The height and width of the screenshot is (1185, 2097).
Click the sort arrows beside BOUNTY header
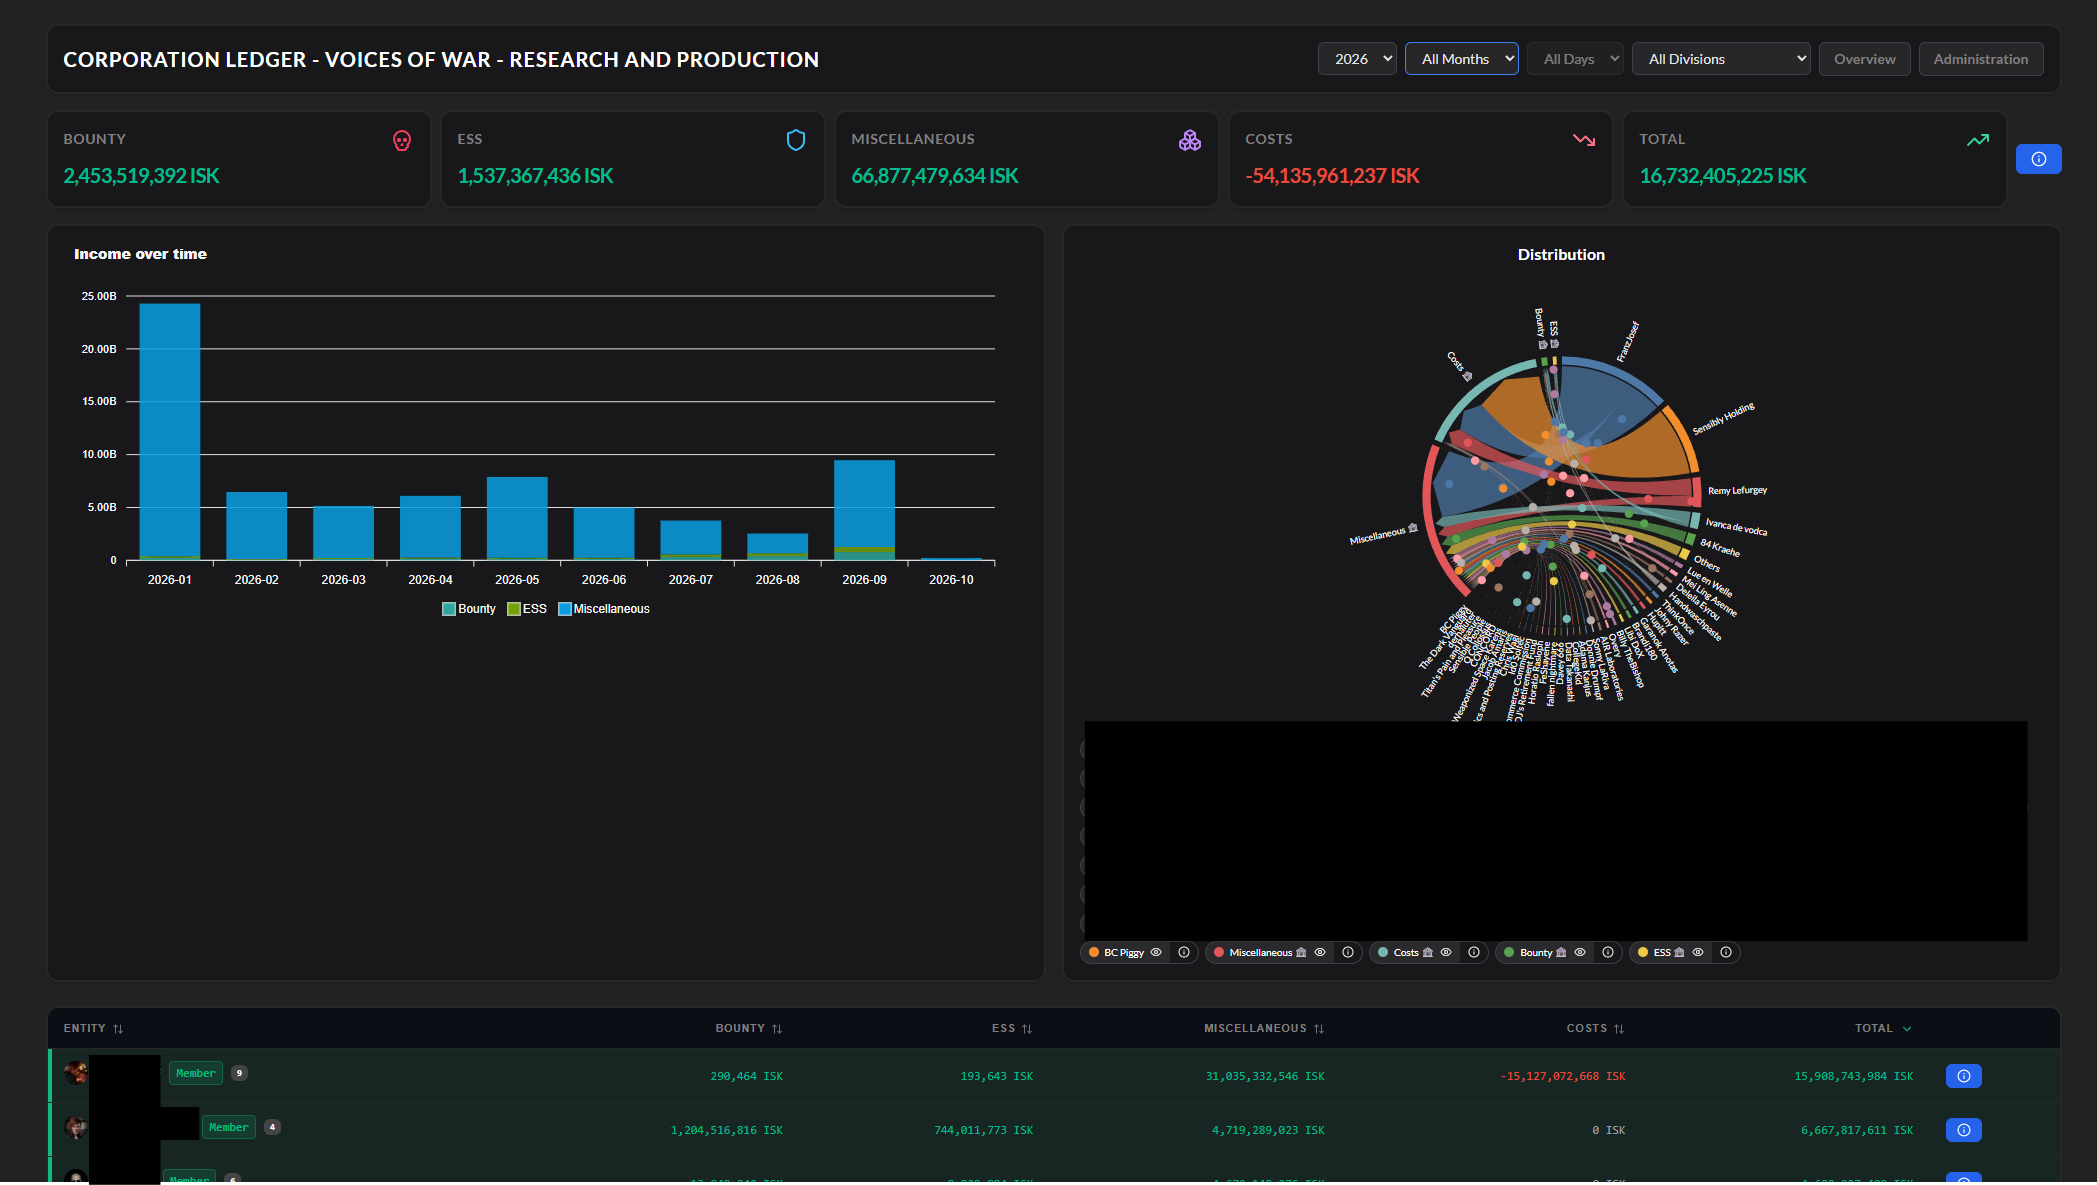(777, 1029)
